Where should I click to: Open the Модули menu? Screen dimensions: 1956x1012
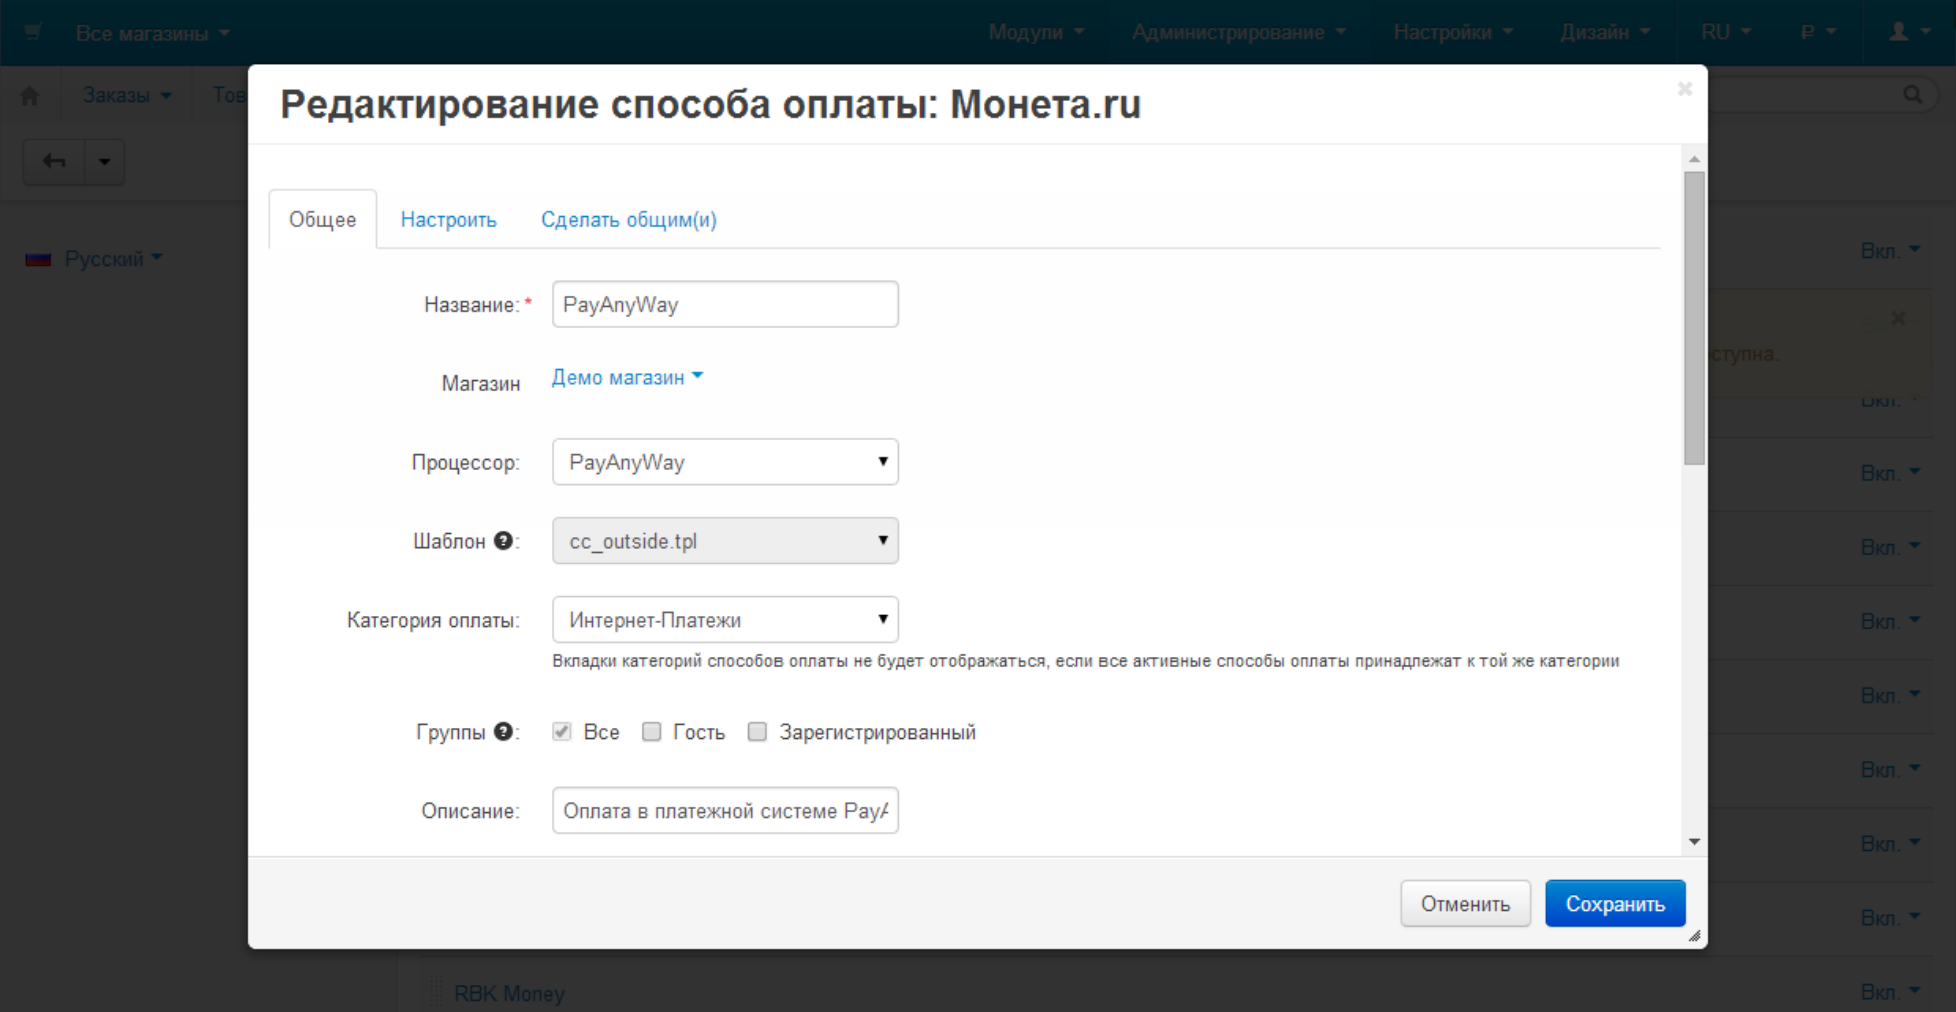(1036, 32)
